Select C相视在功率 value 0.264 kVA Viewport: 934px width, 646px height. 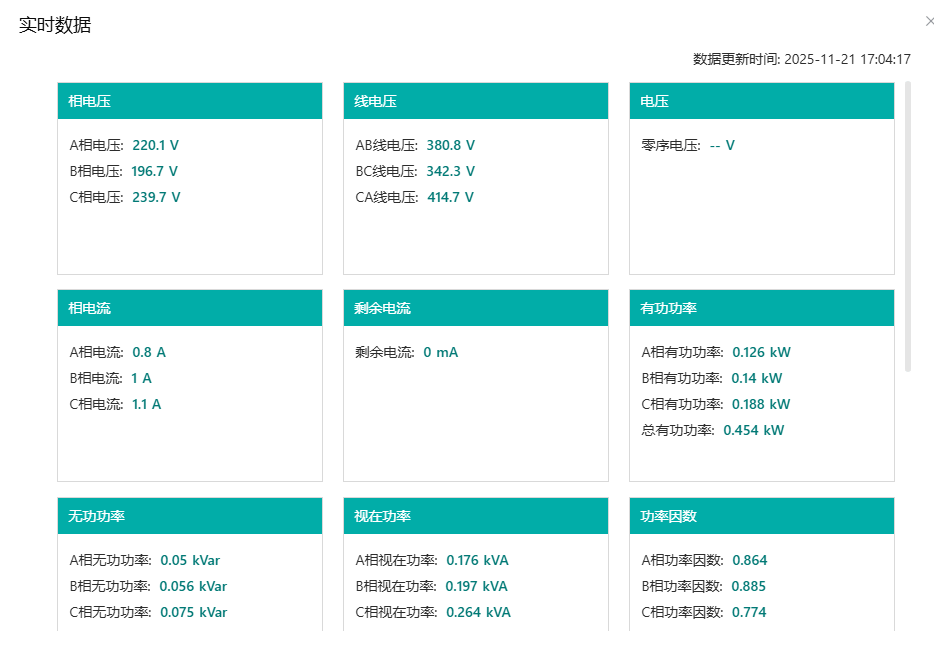point(478,612)
